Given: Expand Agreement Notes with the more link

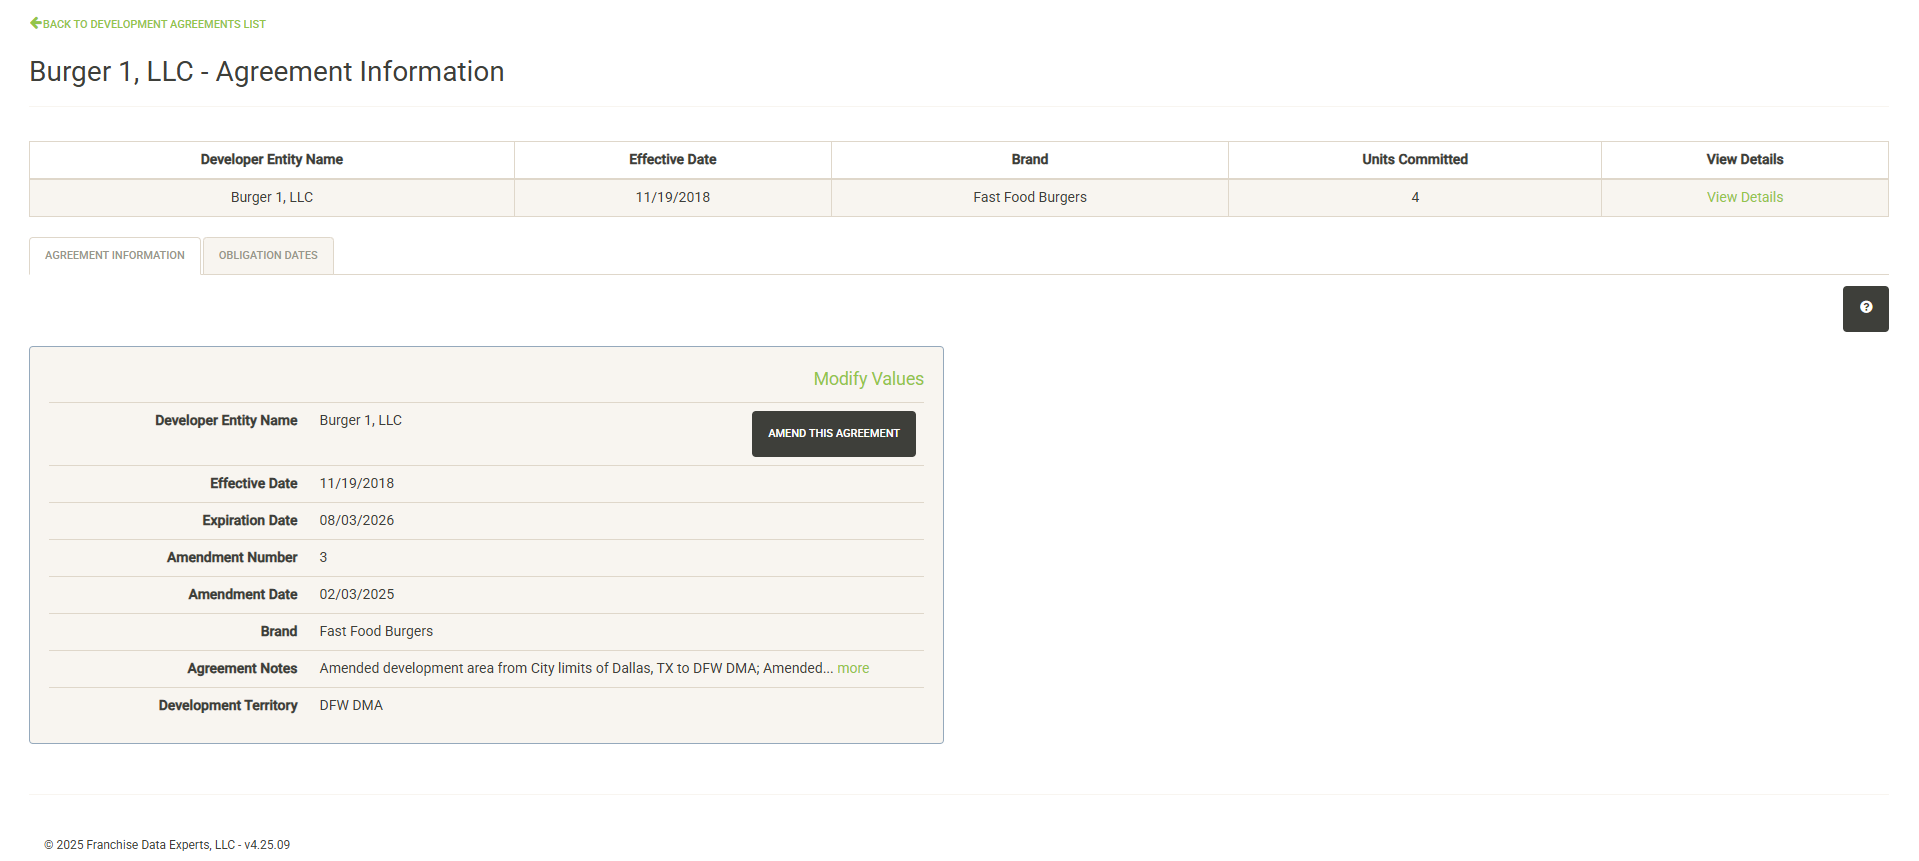Looking at the screenshot, I should pos(853,669).
